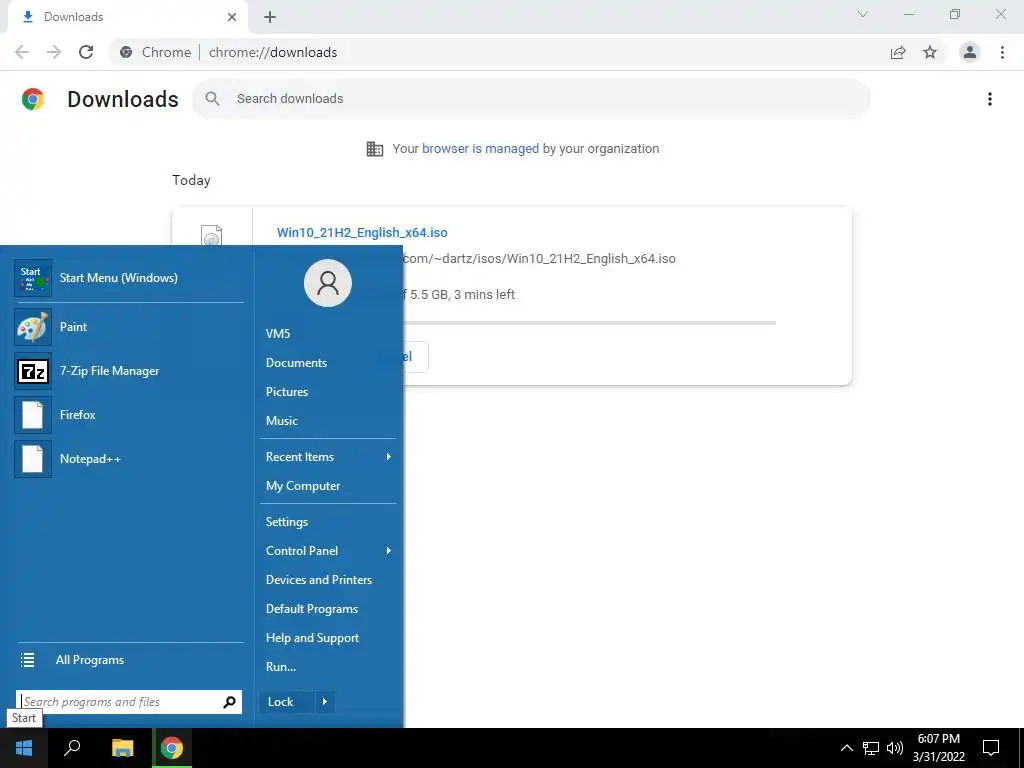Open the Downloads page more actions menu
The height and width of the screenshot is (768, 1024).
click(x=990, y=99)
